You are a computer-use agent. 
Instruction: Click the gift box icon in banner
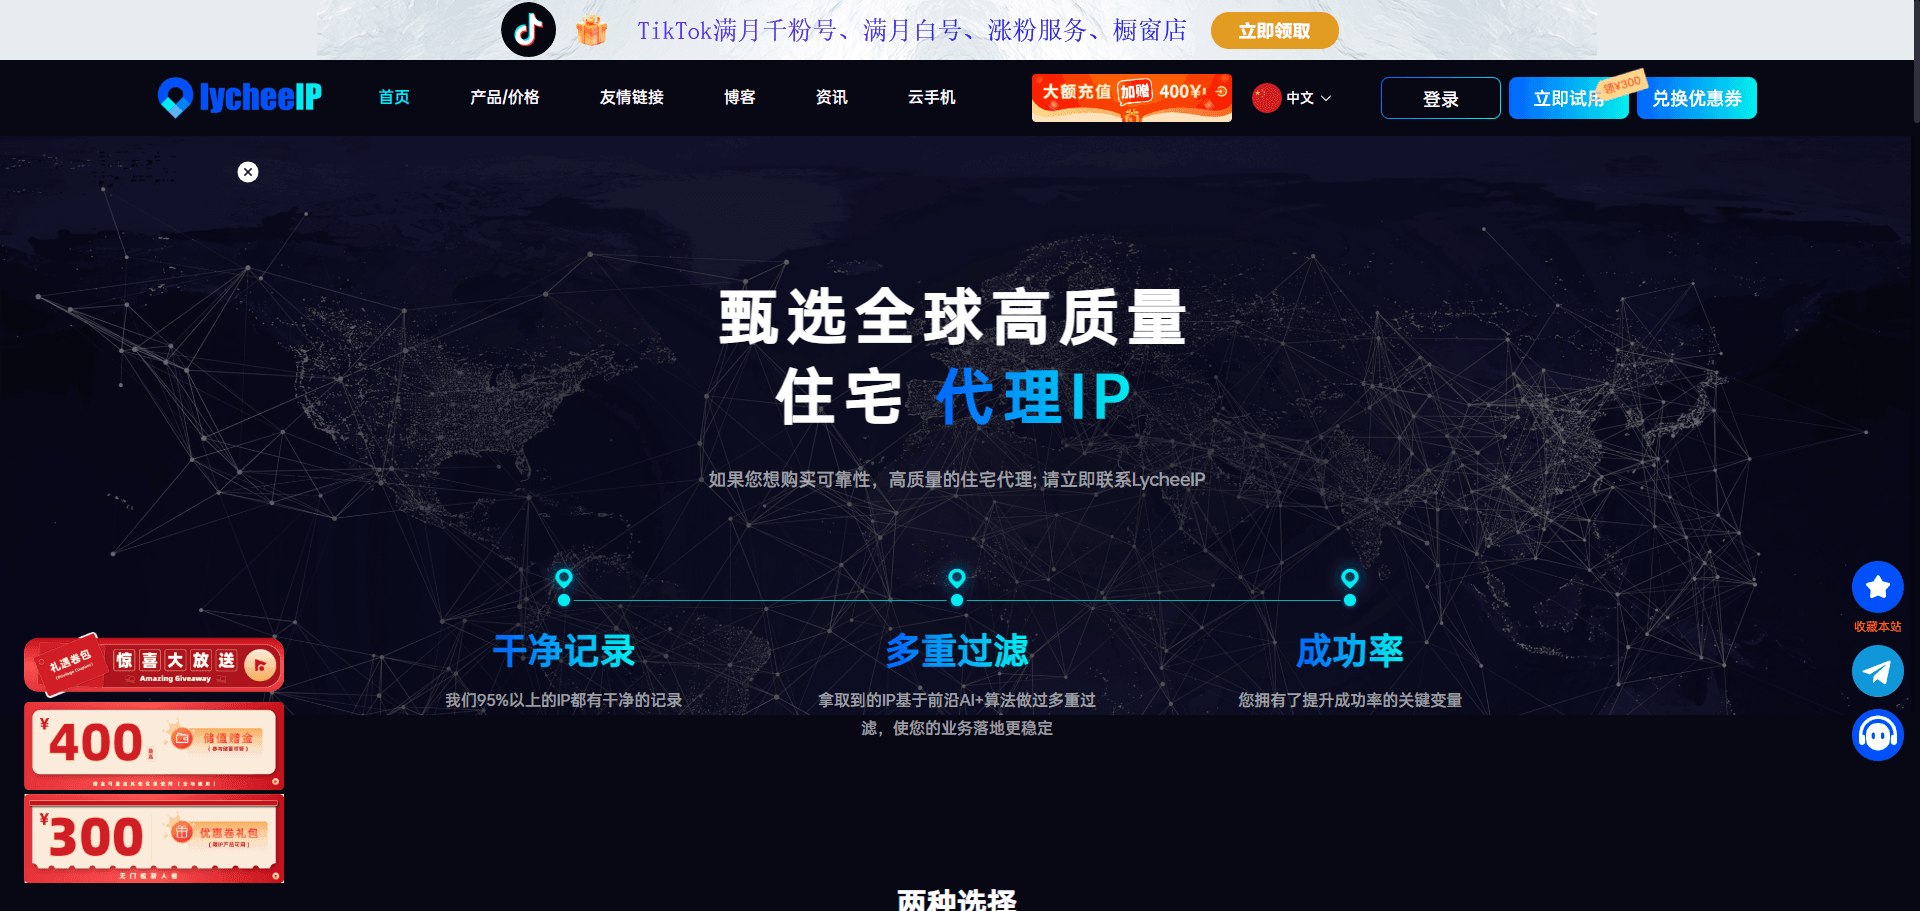coord(592,31)
